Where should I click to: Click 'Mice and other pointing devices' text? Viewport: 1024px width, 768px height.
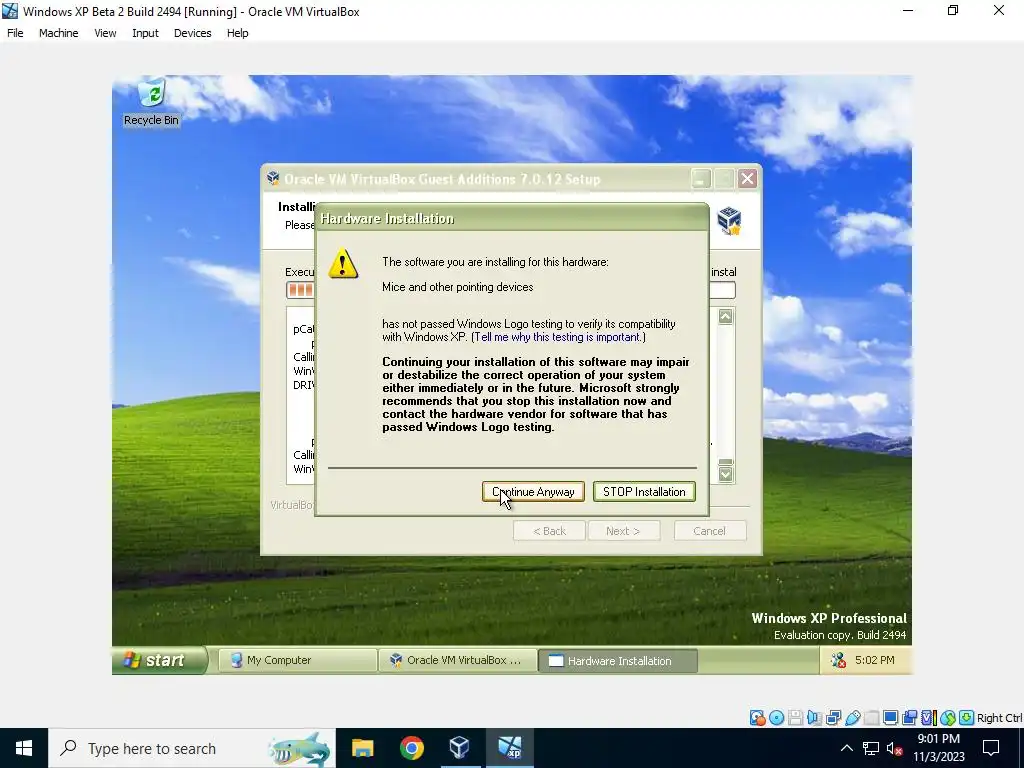457,287
